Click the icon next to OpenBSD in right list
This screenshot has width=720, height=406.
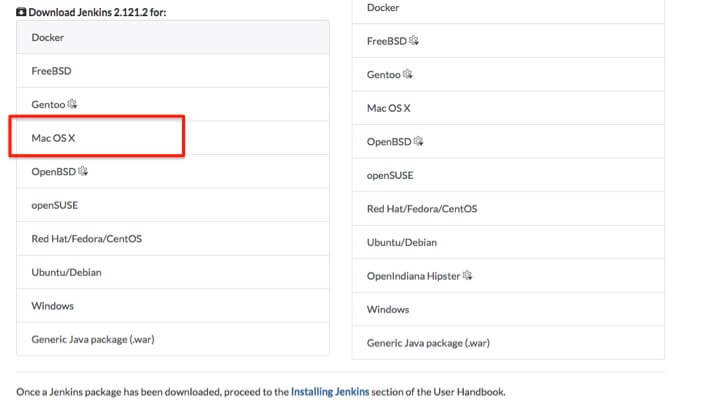pos(419,141)
